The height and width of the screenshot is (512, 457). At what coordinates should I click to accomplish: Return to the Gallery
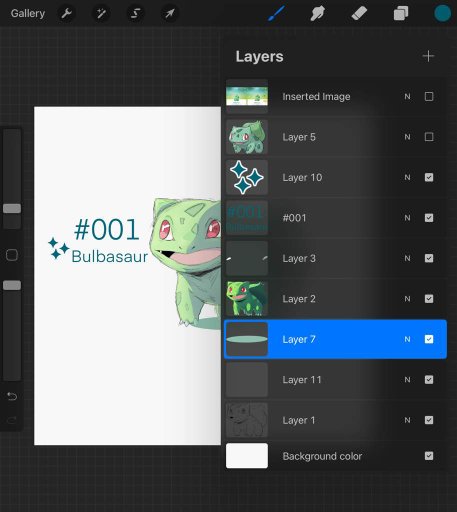[x=28, y=14]
